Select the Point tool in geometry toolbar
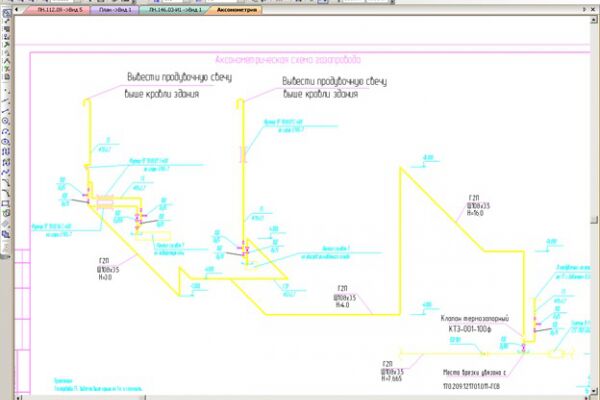 point(5,91)
